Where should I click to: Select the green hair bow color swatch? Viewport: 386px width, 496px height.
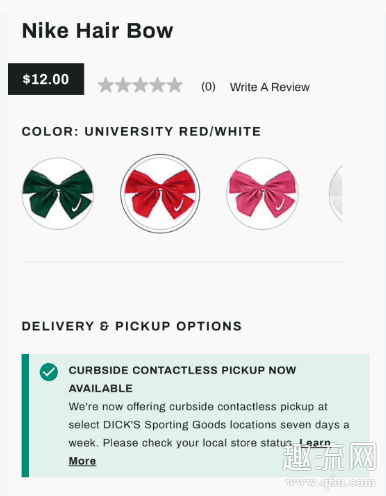(58, 194)
